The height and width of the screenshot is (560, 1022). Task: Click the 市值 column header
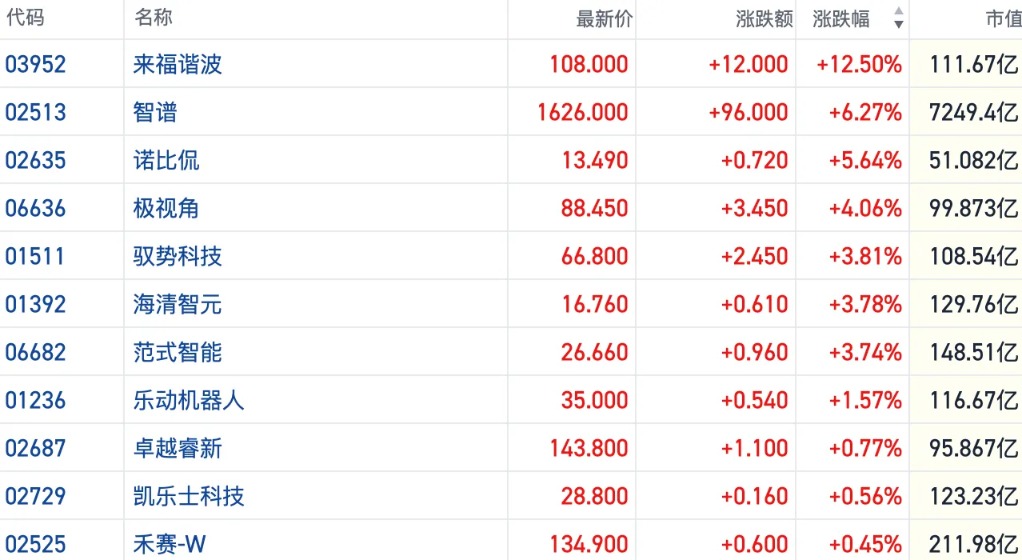[1004, 19]
